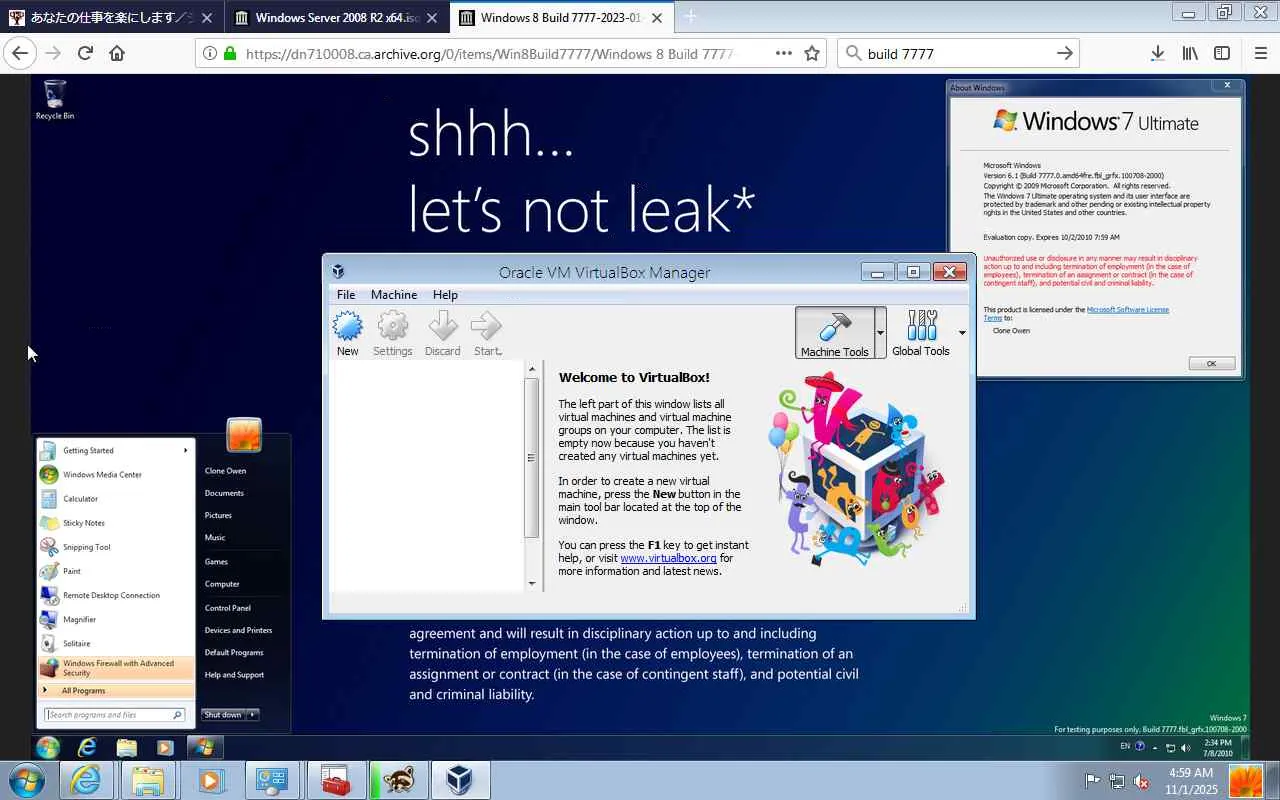This screenshot has height=800, width=1280.
Task: Click the Shut down button
Action: 223,715
